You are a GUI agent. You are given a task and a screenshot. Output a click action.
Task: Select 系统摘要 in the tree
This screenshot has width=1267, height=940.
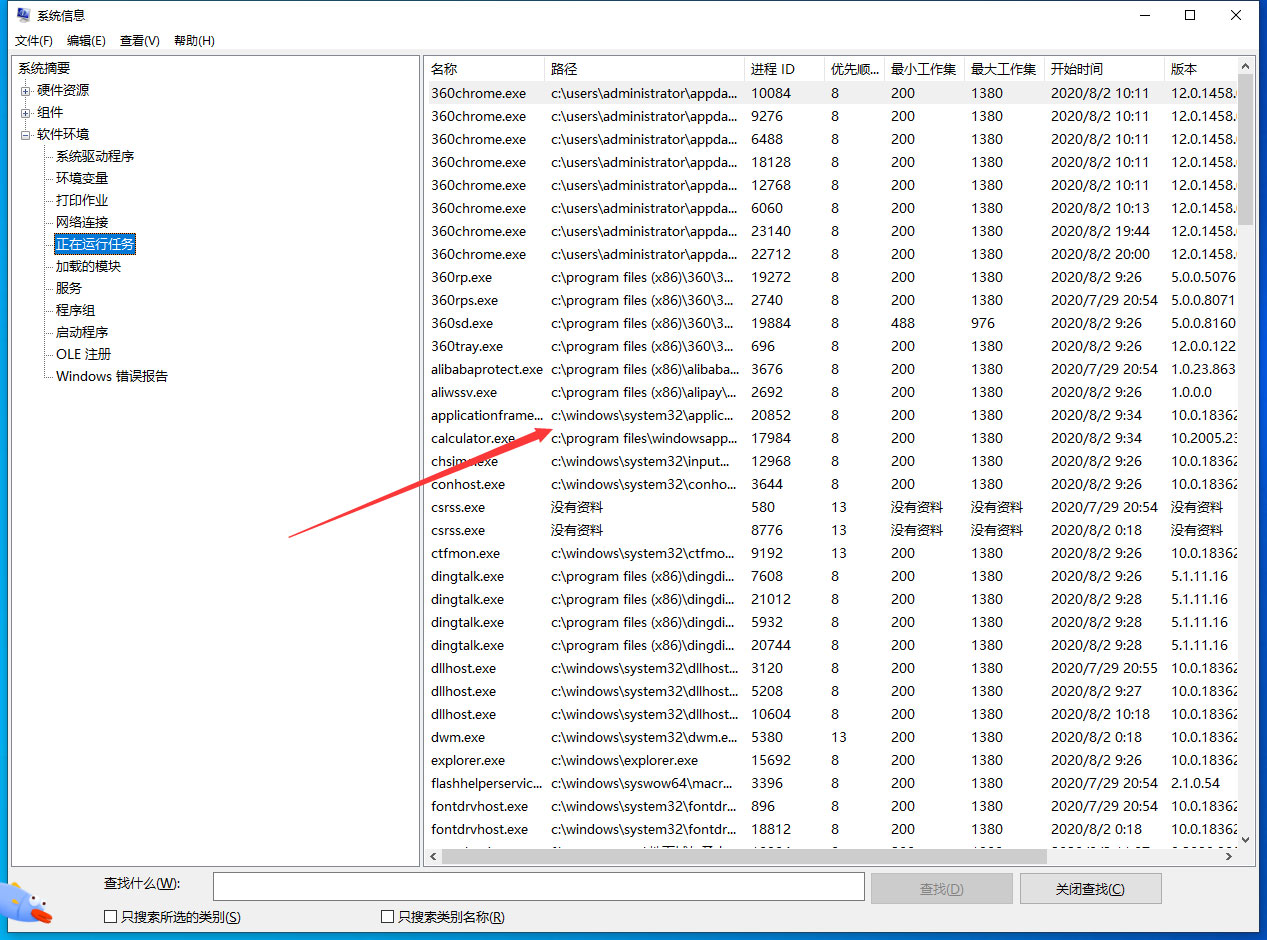click(x=44, y=68)
